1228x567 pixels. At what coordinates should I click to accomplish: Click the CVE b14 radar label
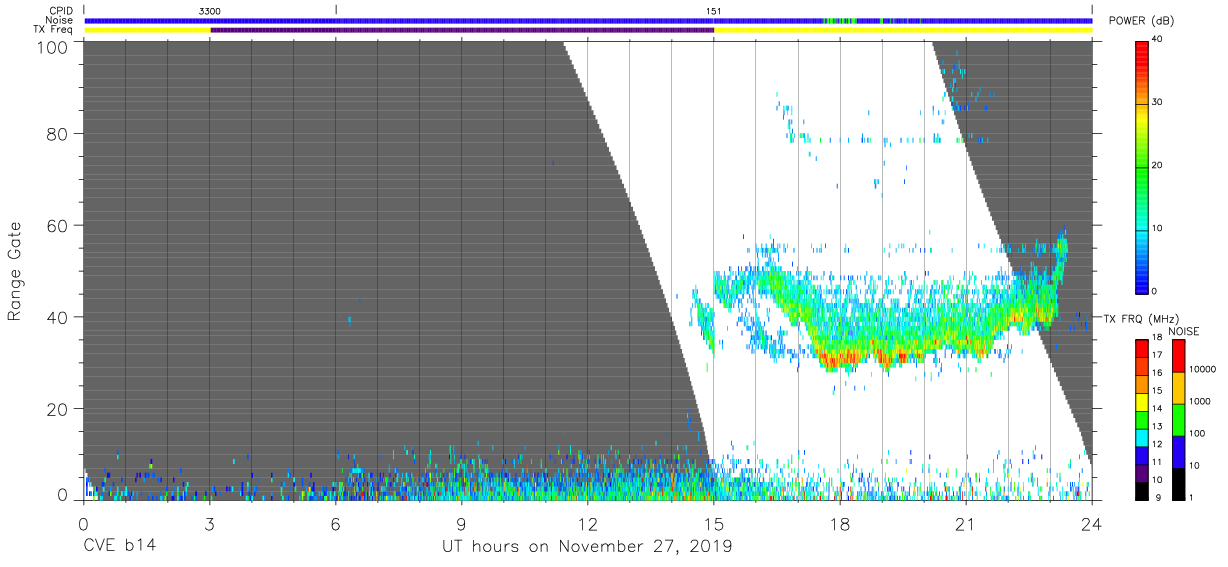pos(118,547)
